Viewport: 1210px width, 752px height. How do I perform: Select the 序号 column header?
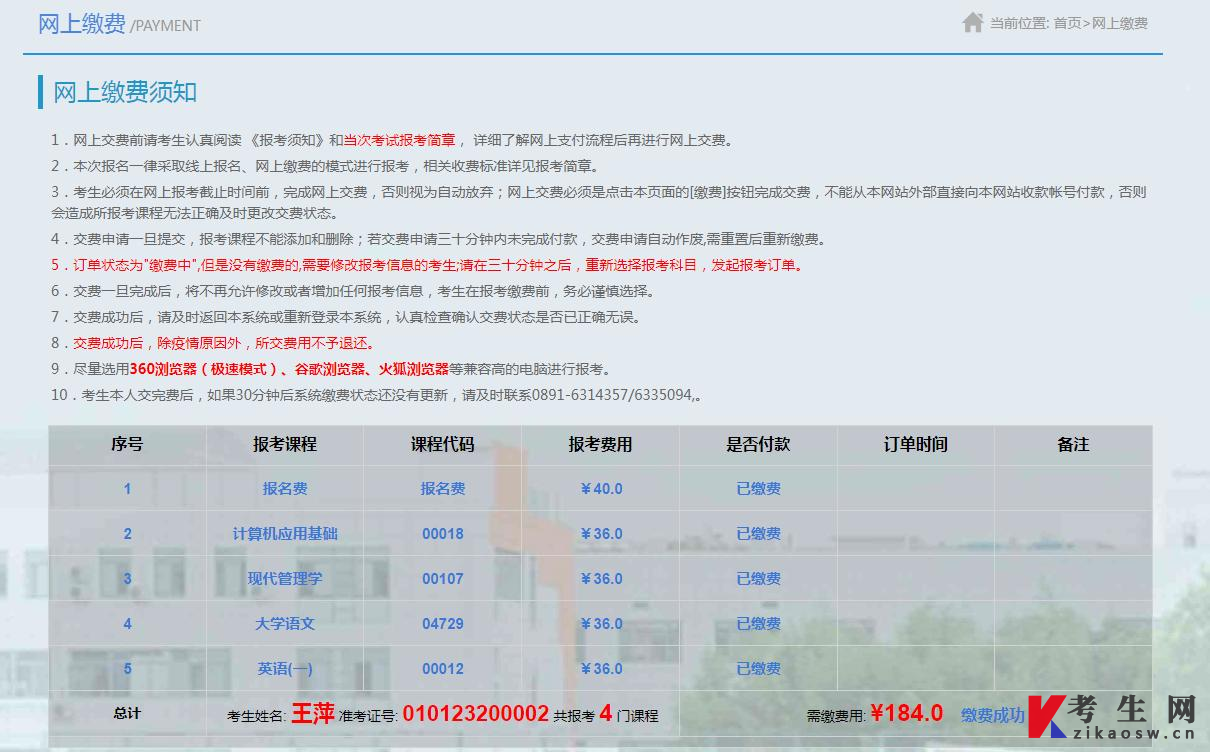click(127, 444)
